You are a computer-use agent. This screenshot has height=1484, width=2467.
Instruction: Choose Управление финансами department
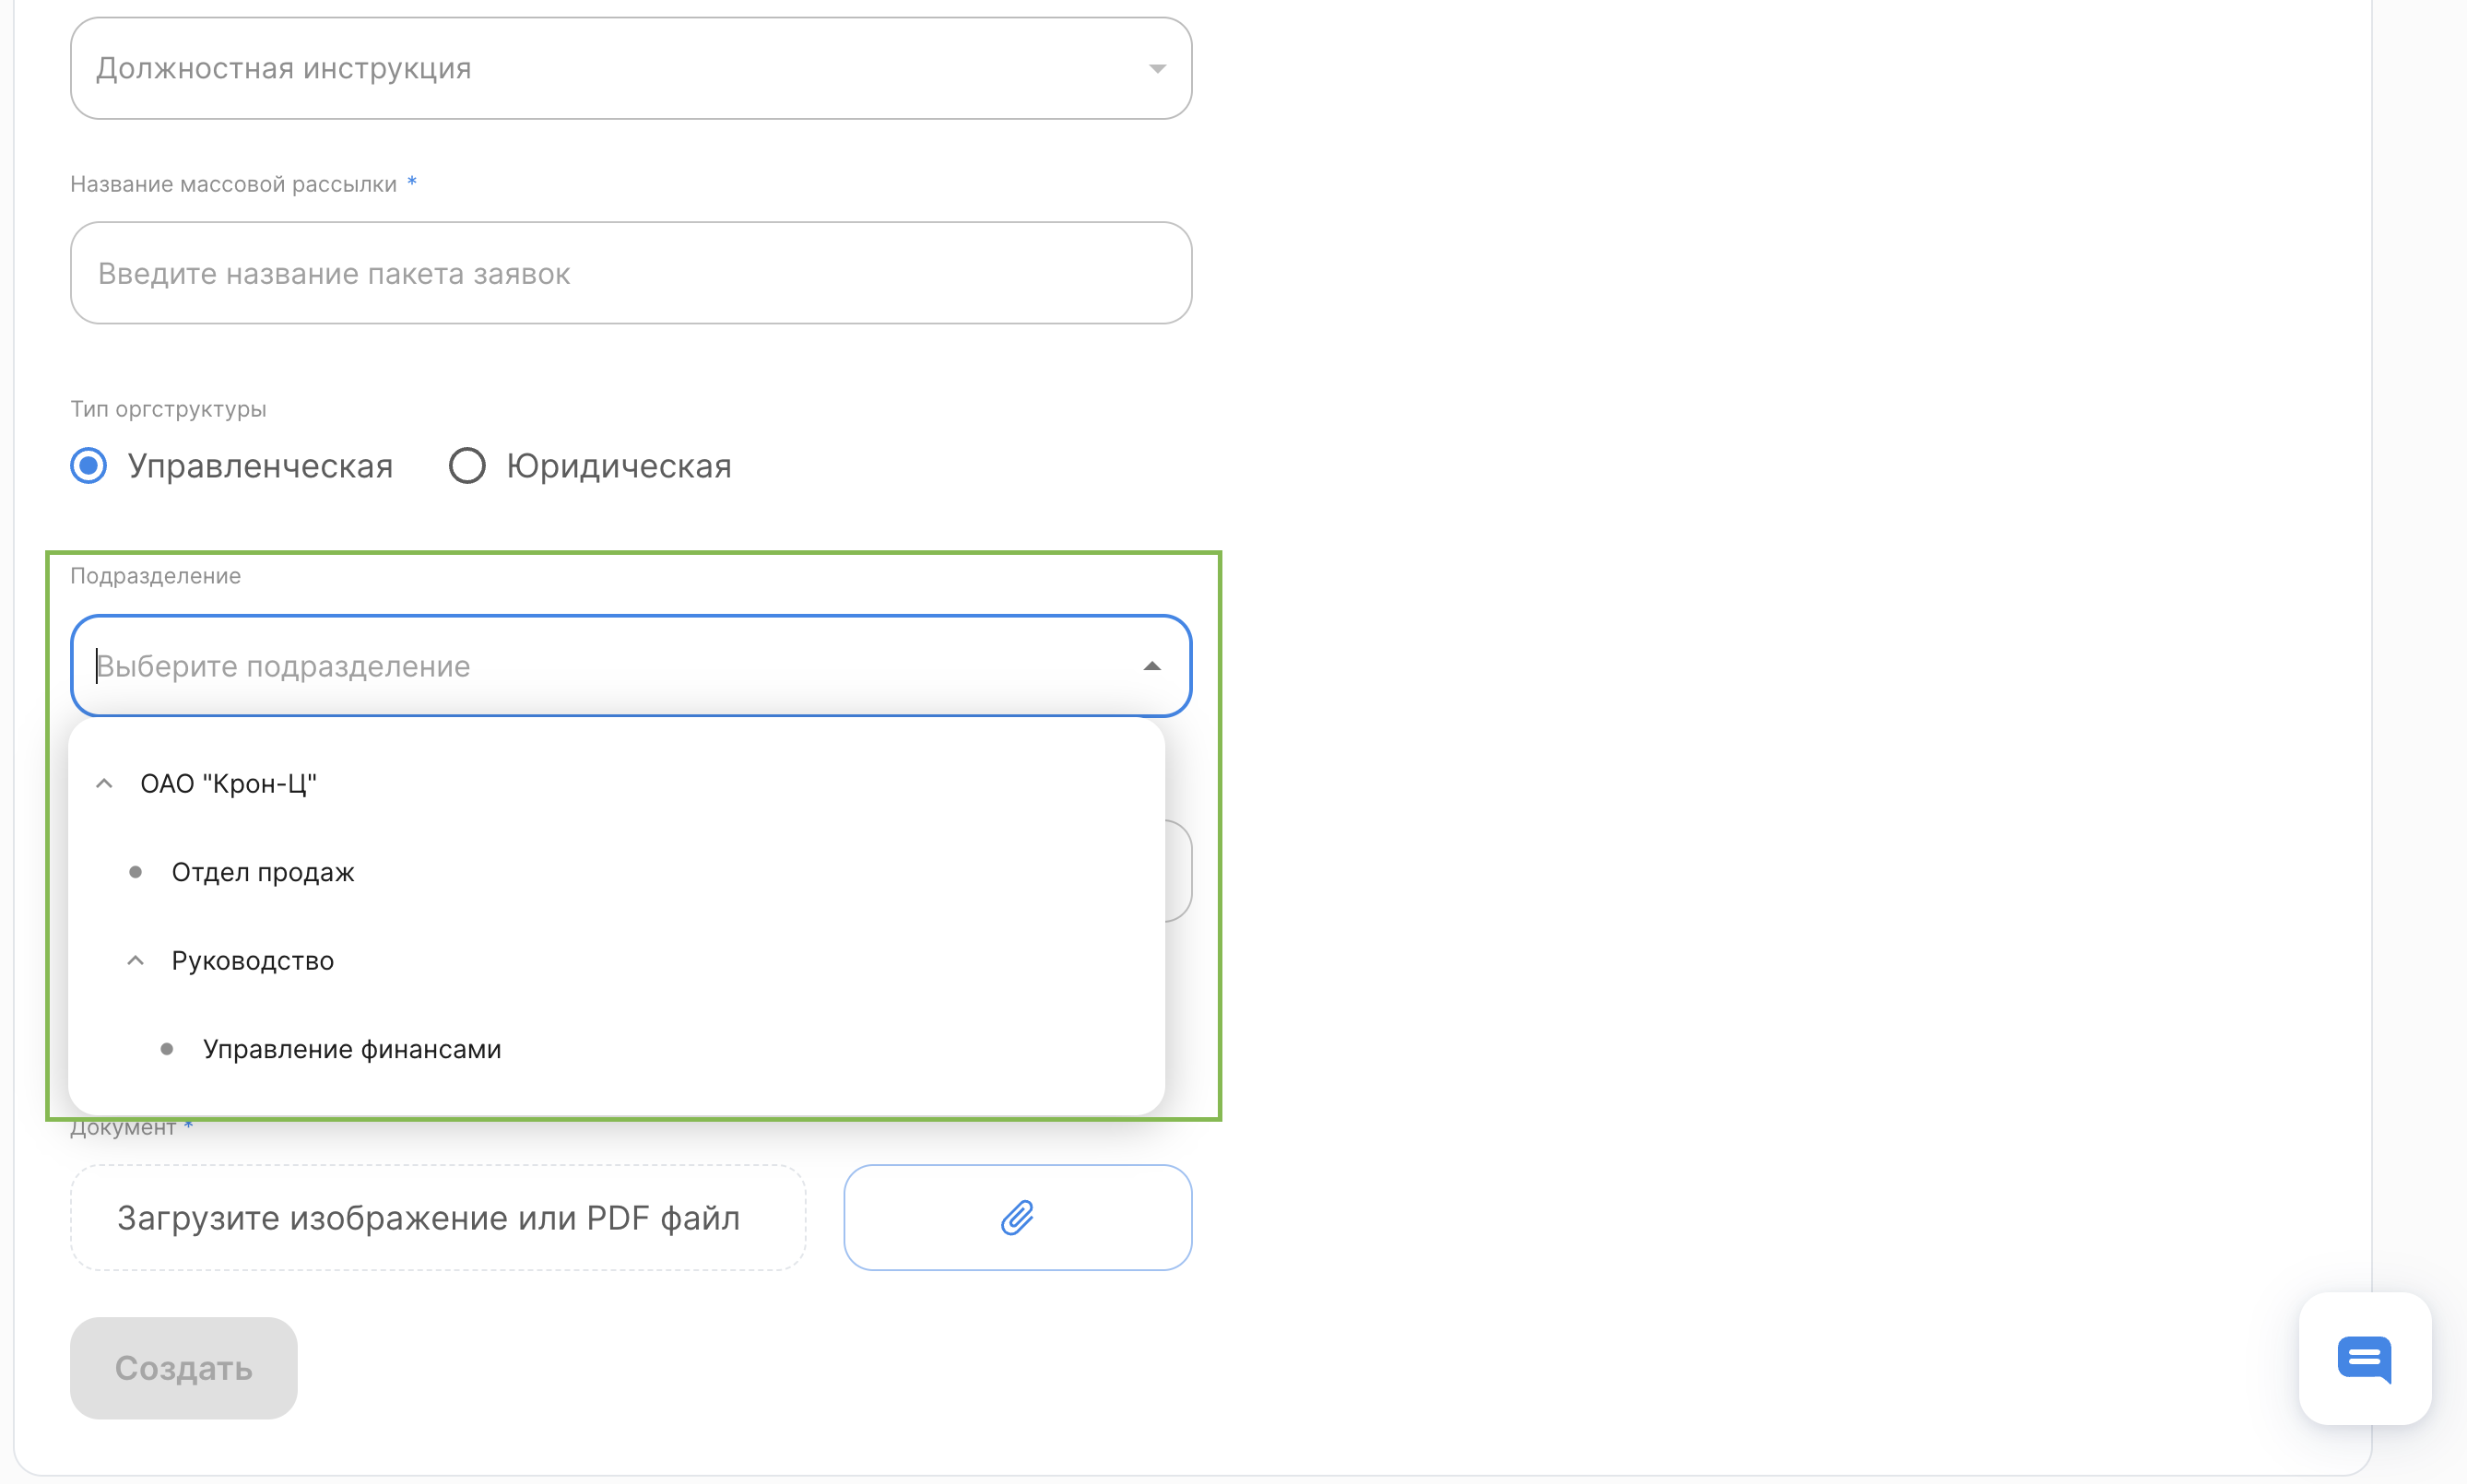pyautogui.click(x=352, y=1049)
